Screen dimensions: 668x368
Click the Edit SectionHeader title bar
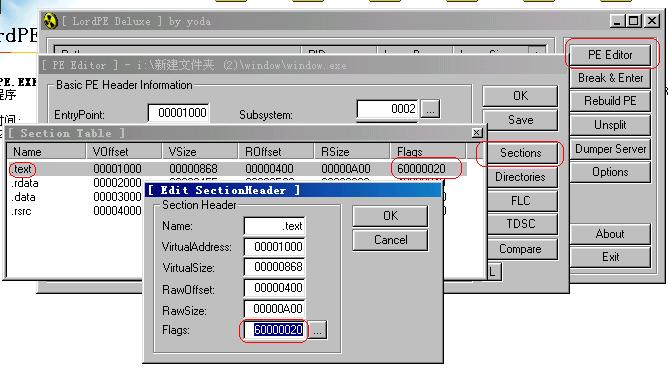pos(293,190)
